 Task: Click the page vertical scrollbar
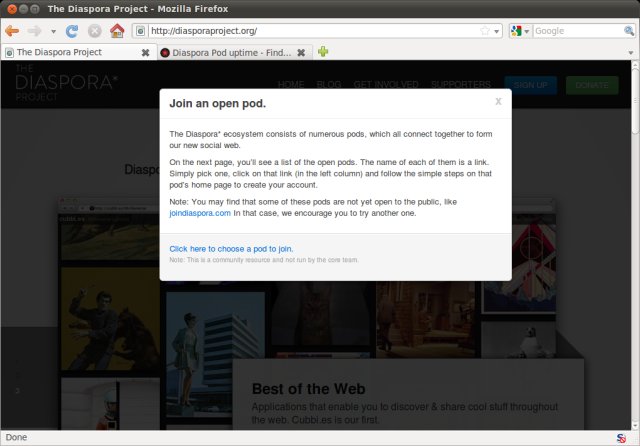634,250
